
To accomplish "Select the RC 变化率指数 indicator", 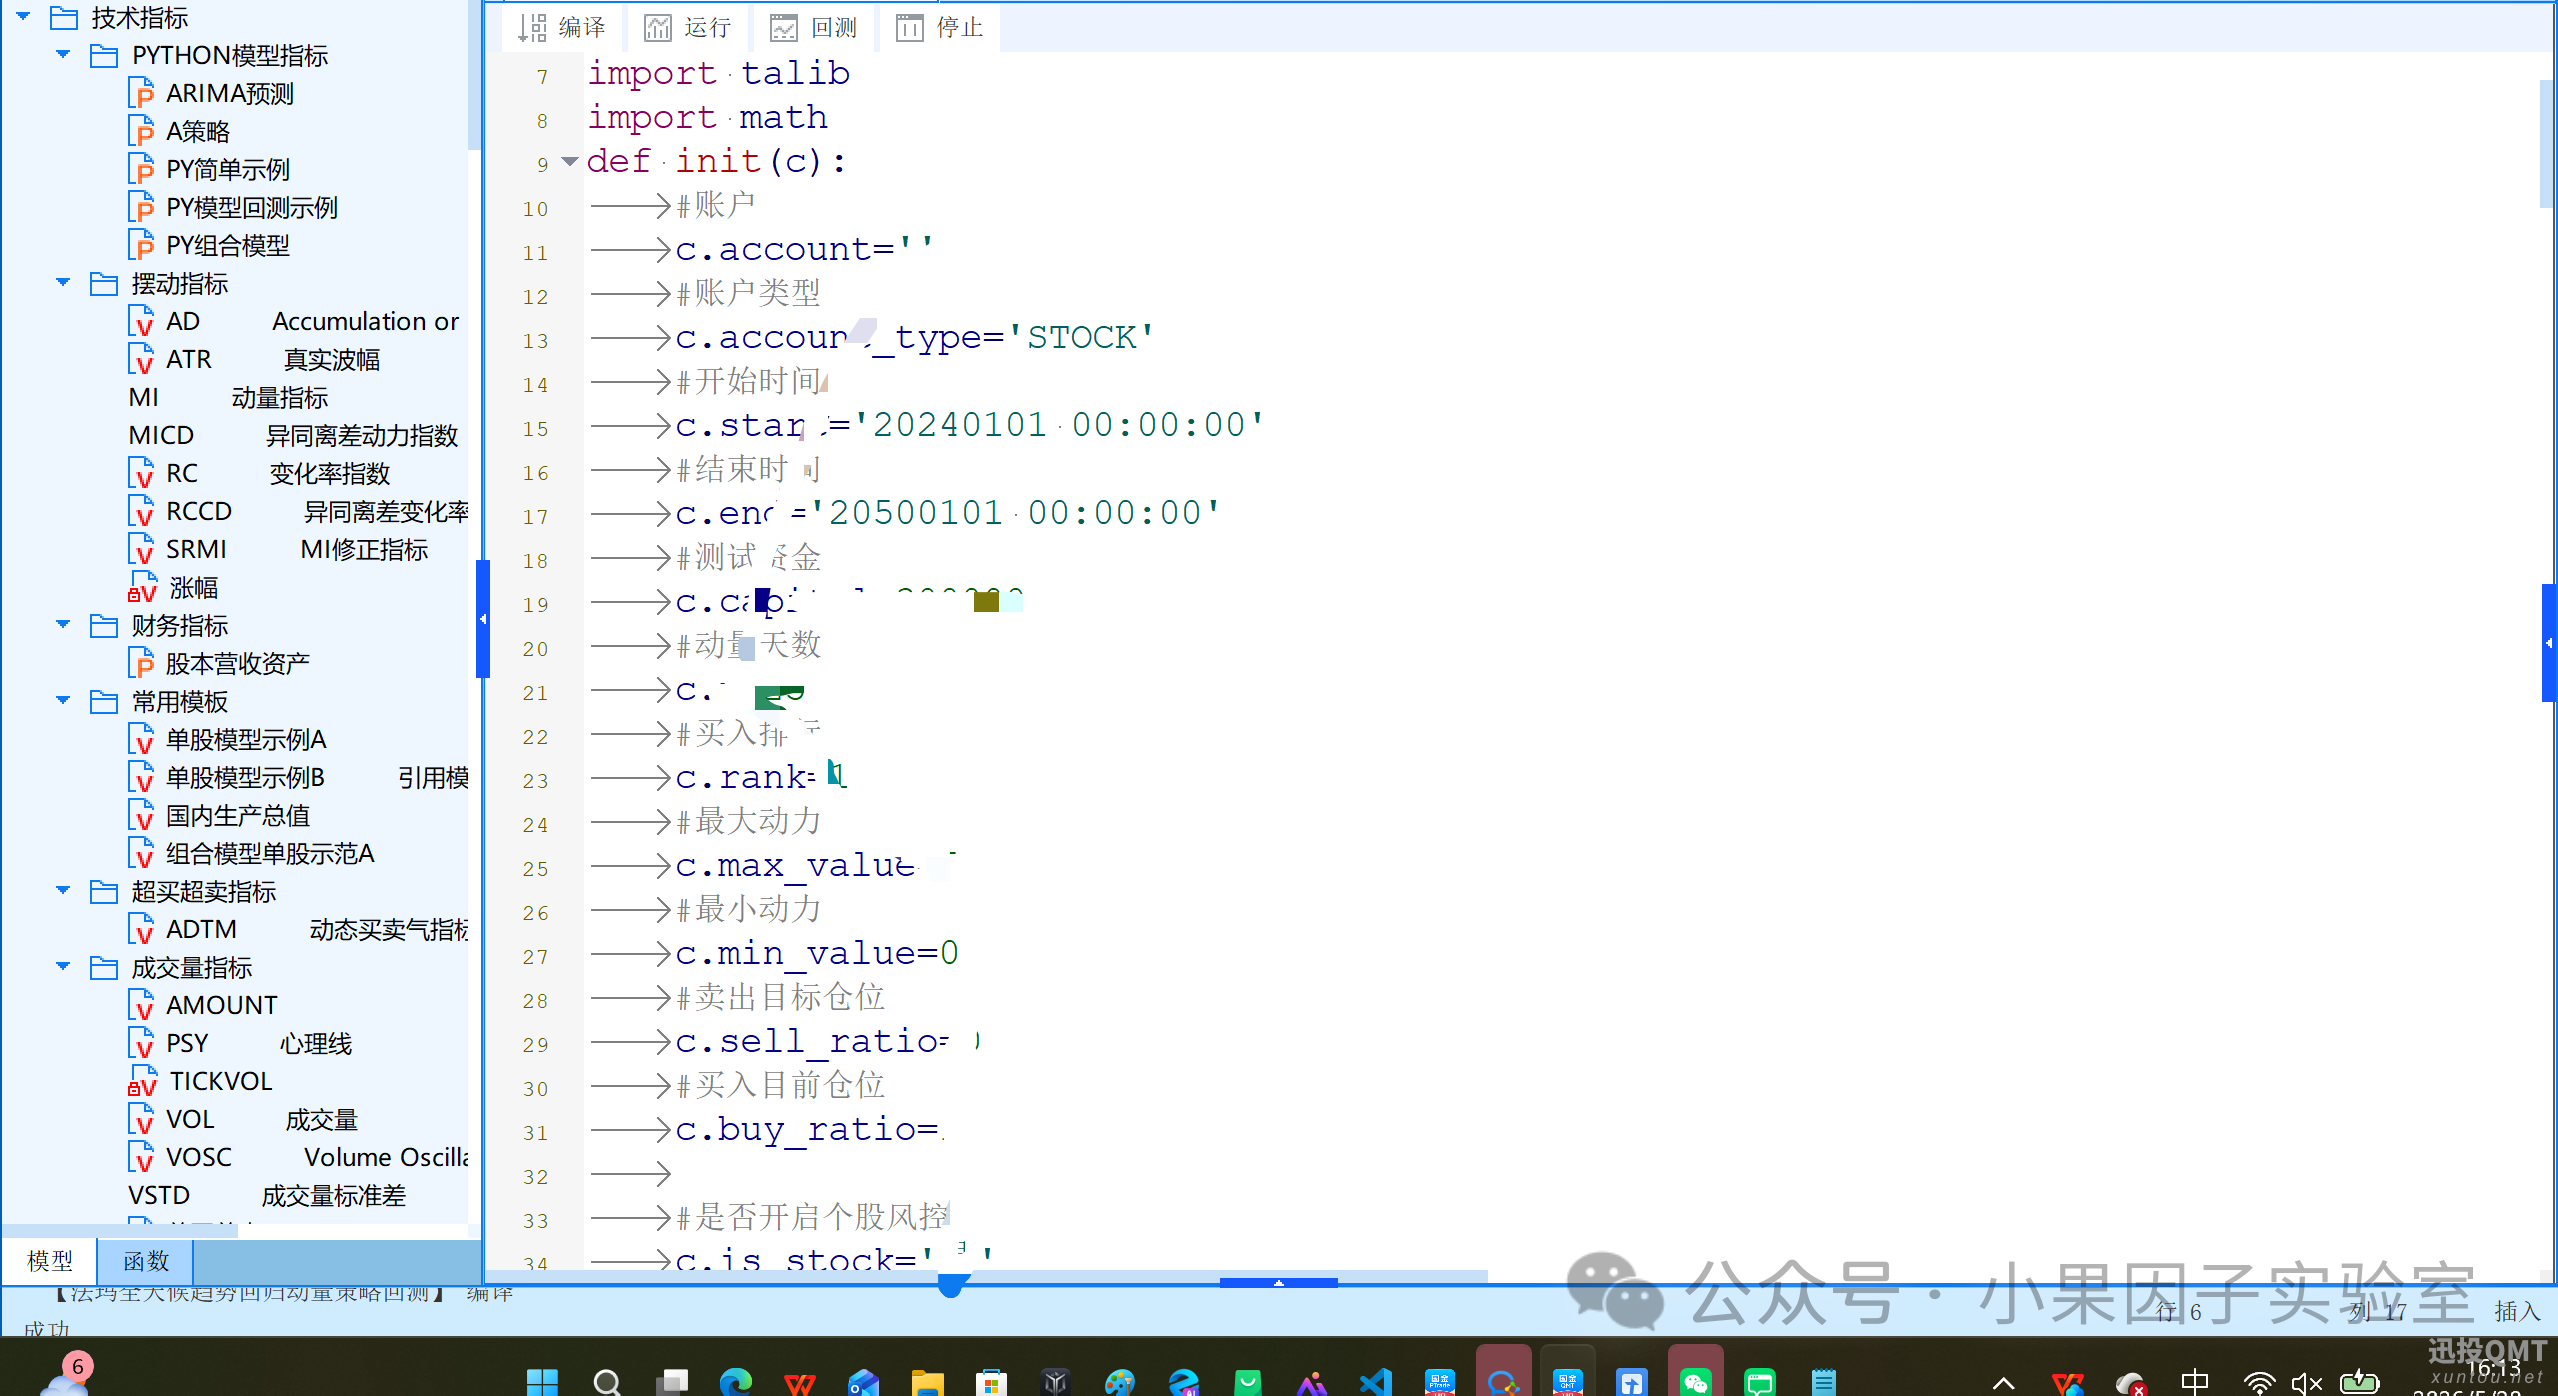I will click(259, 473).
